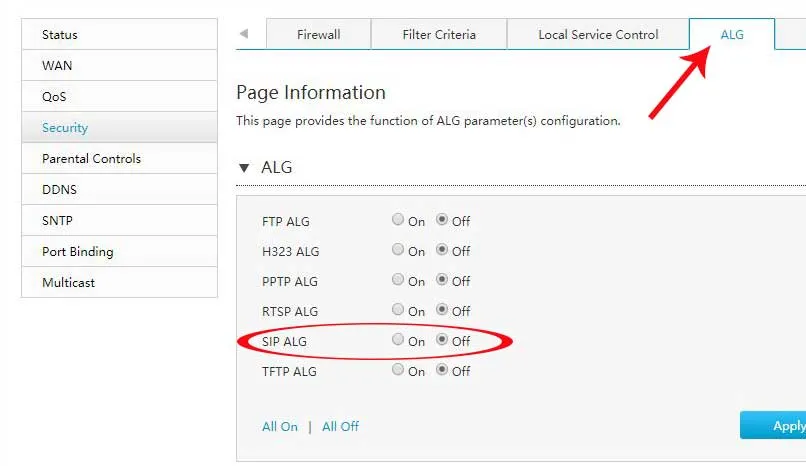Select RTSP ALG Off radio
The image size is (806, 466).
[x=442, y=310]
